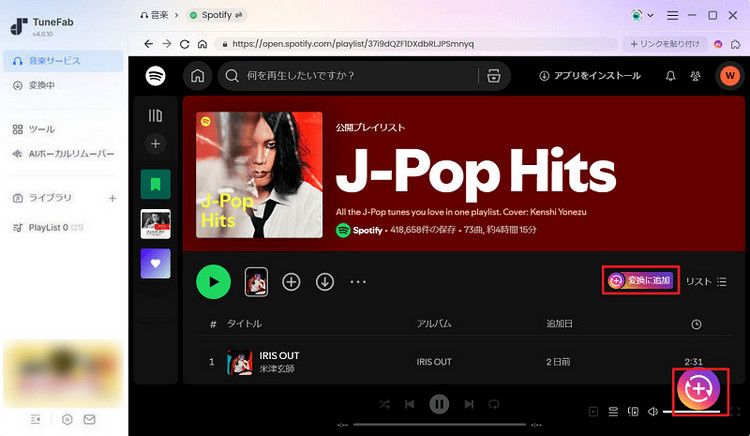This screenshot has width=750, height=436.
Task: Open the browse icon in the search bar
Action: [494, 76]
